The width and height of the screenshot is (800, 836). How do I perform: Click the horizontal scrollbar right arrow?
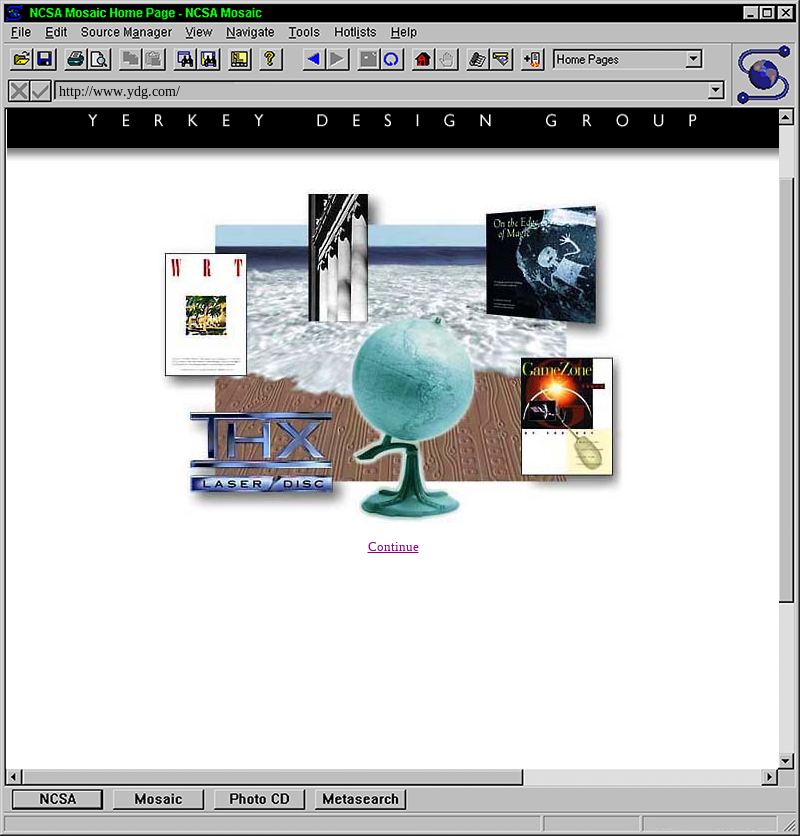coord(769,777)
